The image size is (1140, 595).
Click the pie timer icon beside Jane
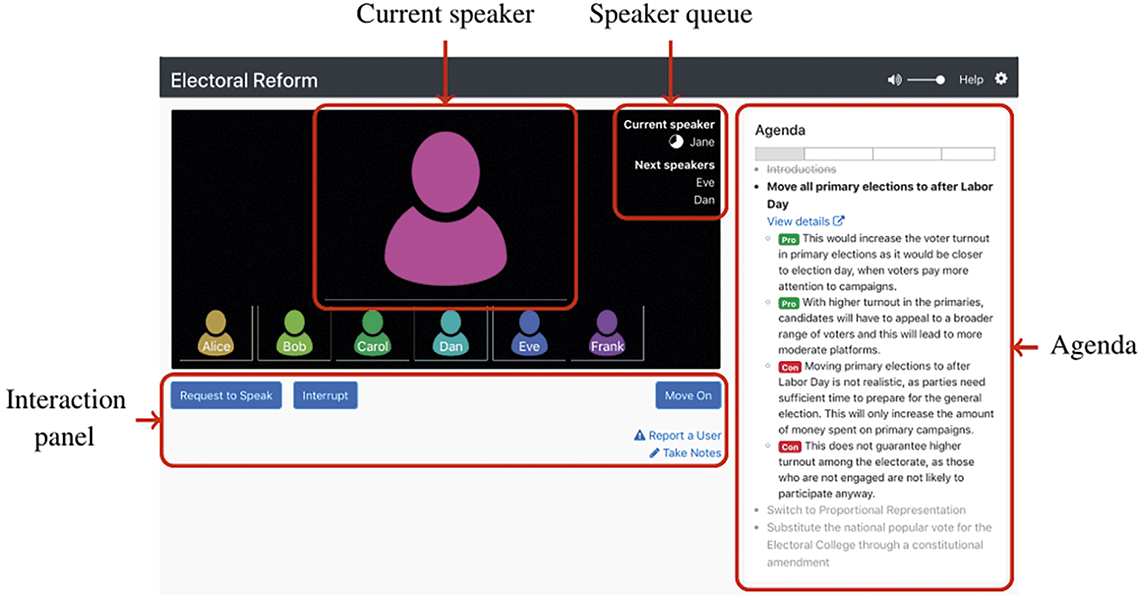coord(676,142)
